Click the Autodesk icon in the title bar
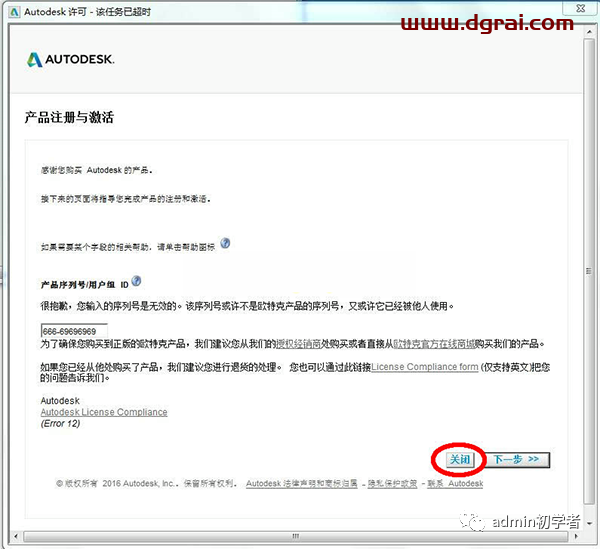The width and height of the screenshot is (600, 549). click(13, 13)
